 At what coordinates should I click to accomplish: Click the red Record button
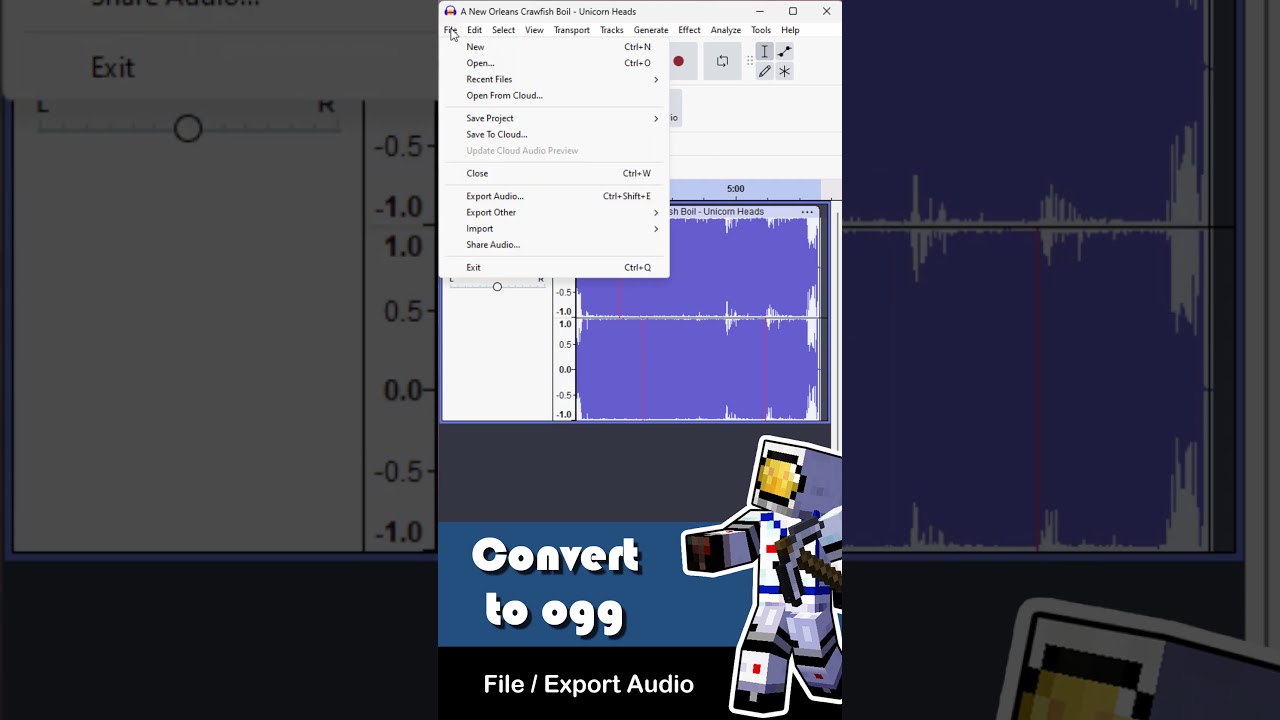click(x=678, y=61)
